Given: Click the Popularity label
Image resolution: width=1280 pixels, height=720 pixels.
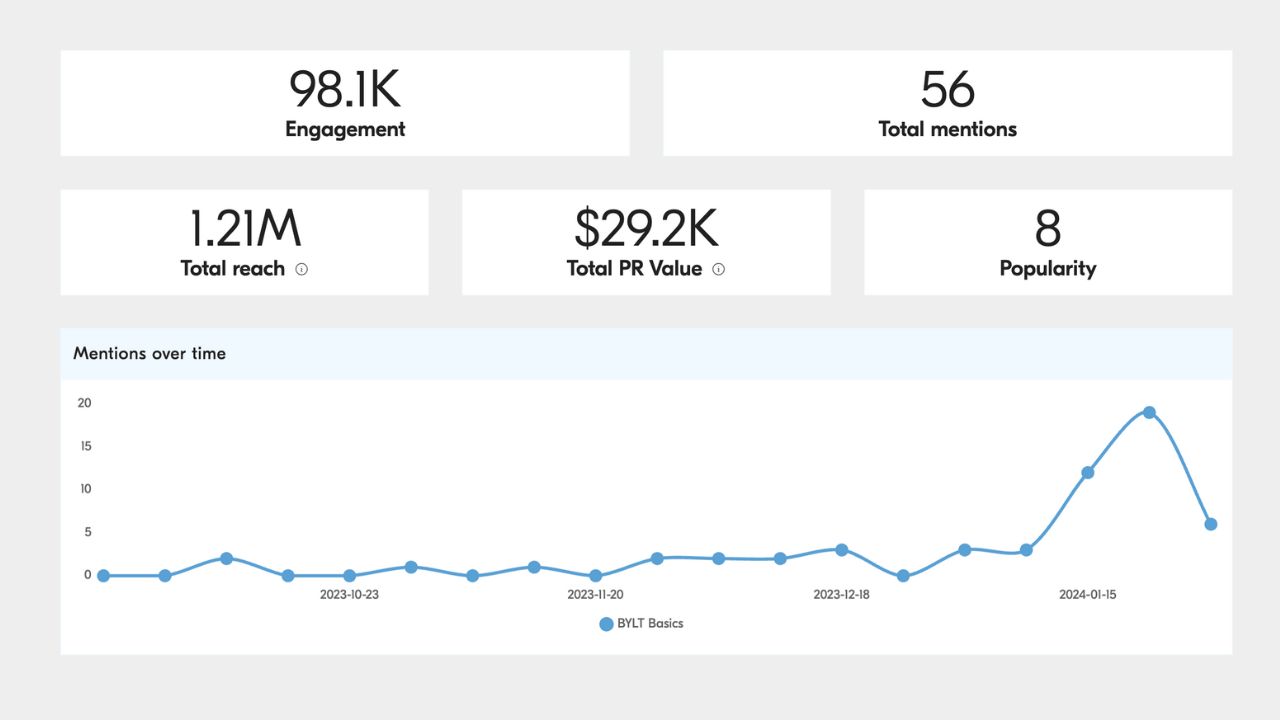Looking at the screenshot, I should (x=1047, y=269).
